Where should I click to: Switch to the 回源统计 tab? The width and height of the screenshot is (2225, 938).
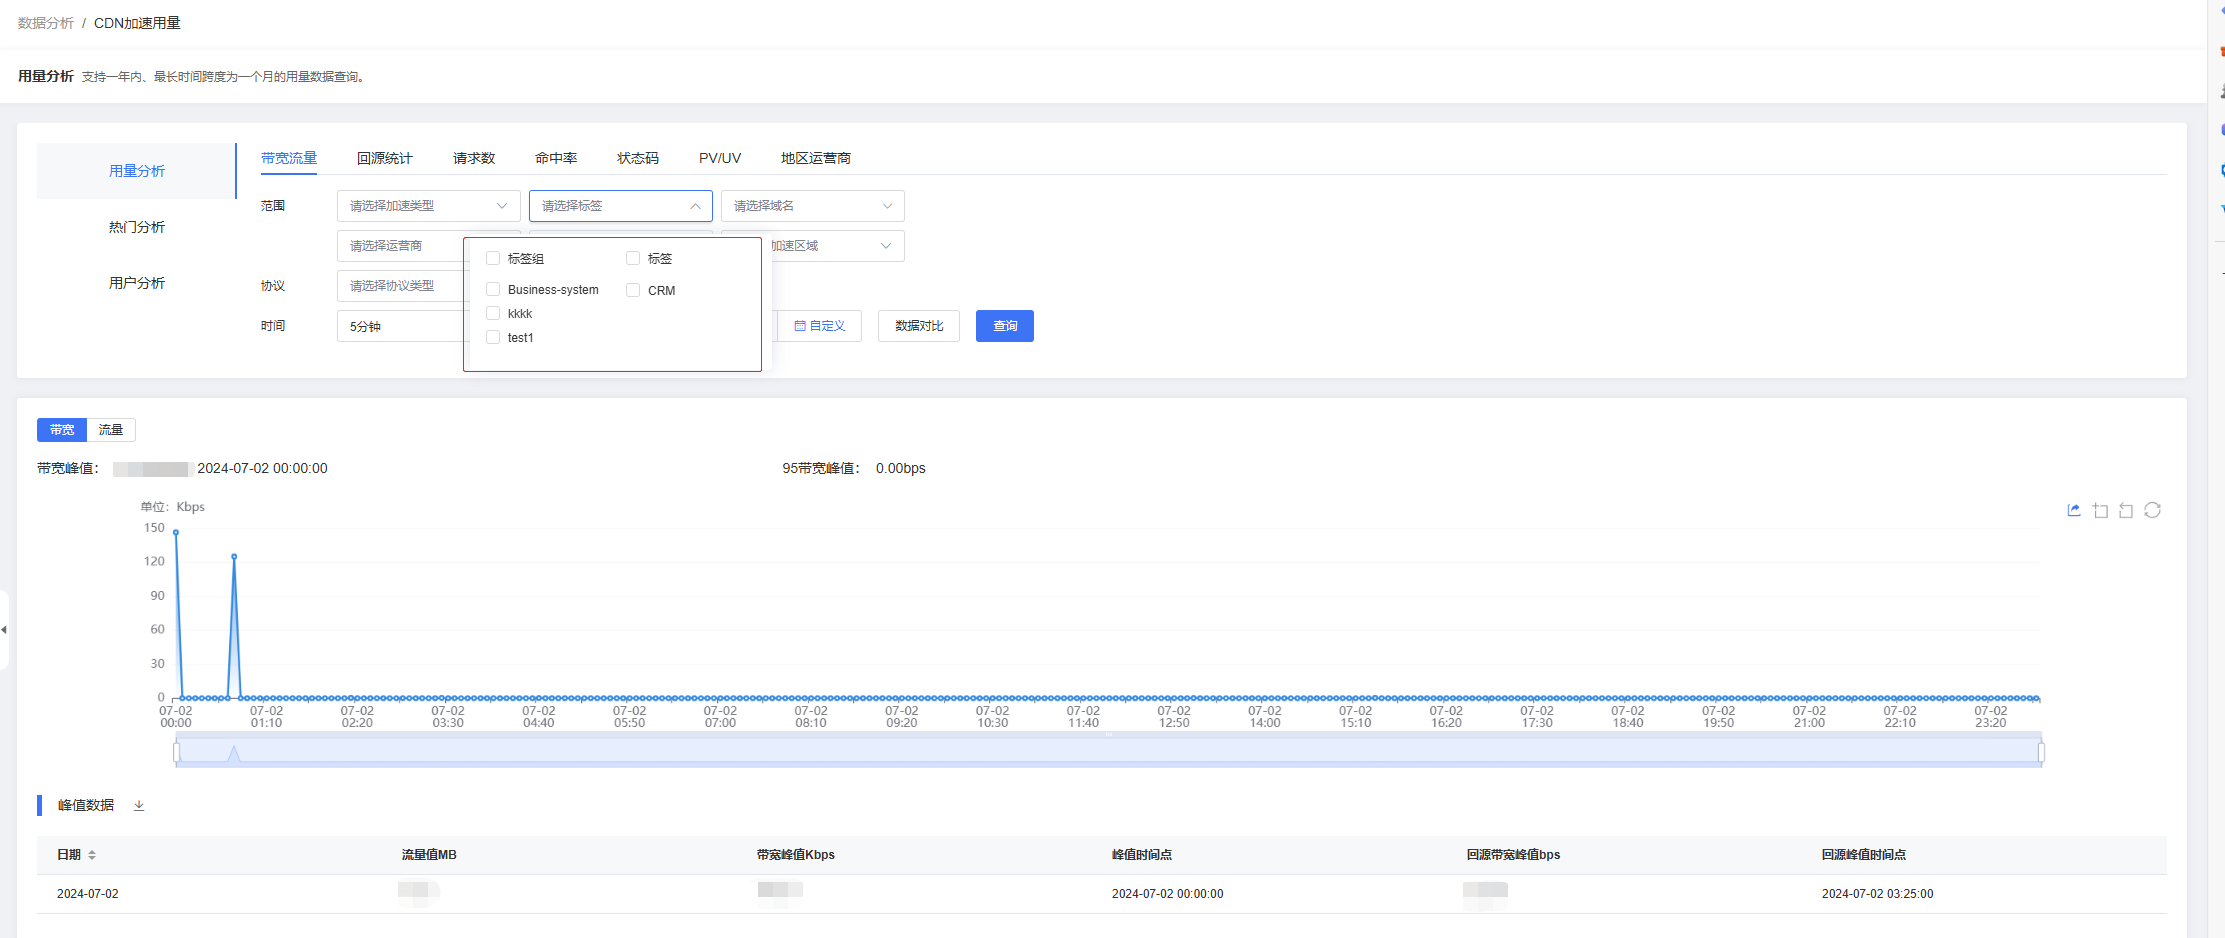pos(385,158)
